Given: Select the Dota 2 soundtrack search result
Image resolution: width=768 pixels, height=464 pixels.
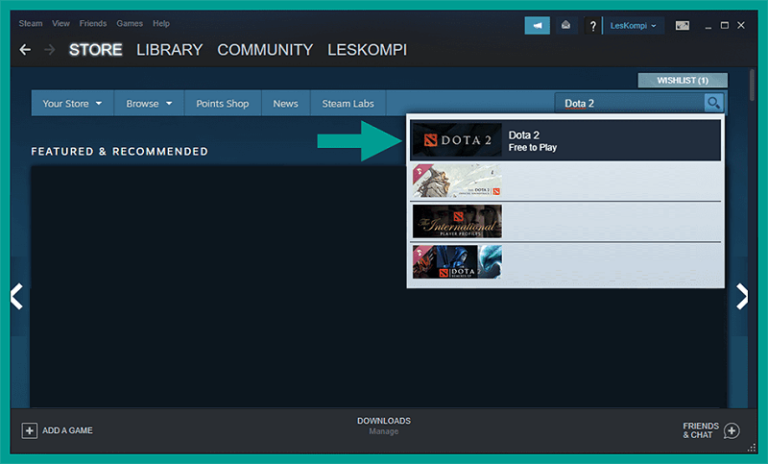Looking at the screenshot, I should [x=565, y=181].
